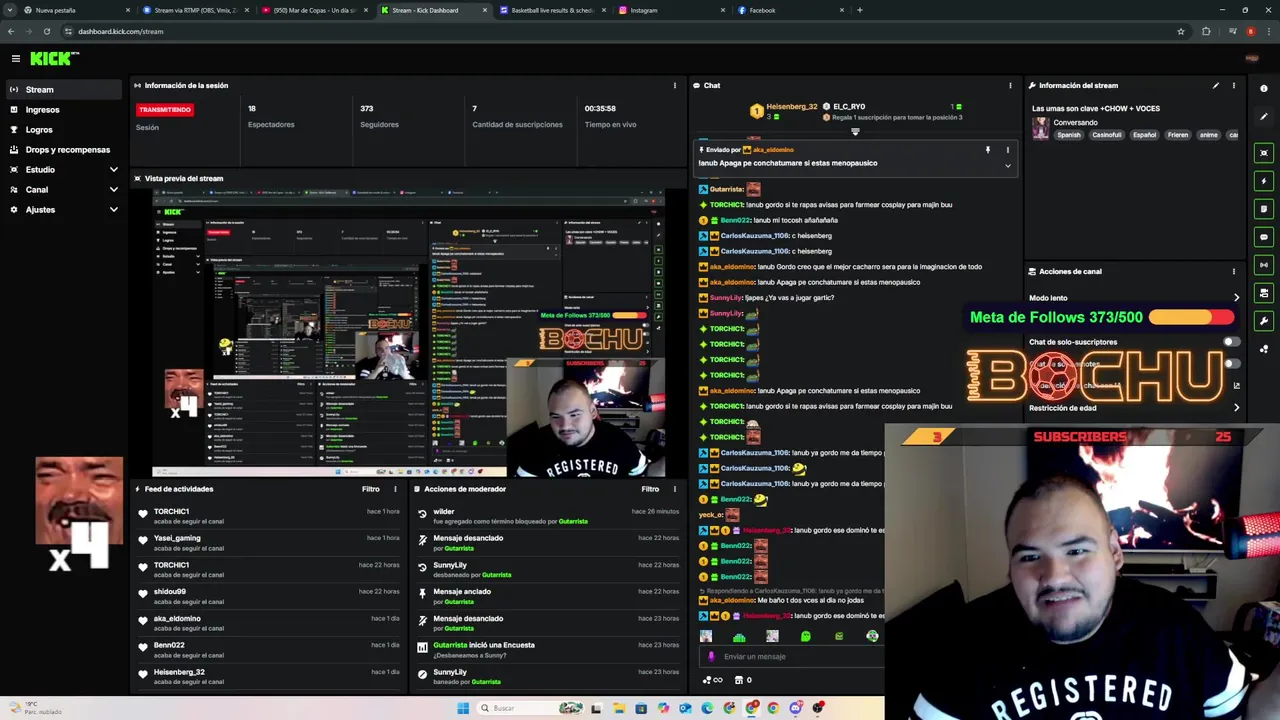Toggle the second chat mode switch below solo-suscriptores
The image size is (1280, 720).
(1231, 364)
